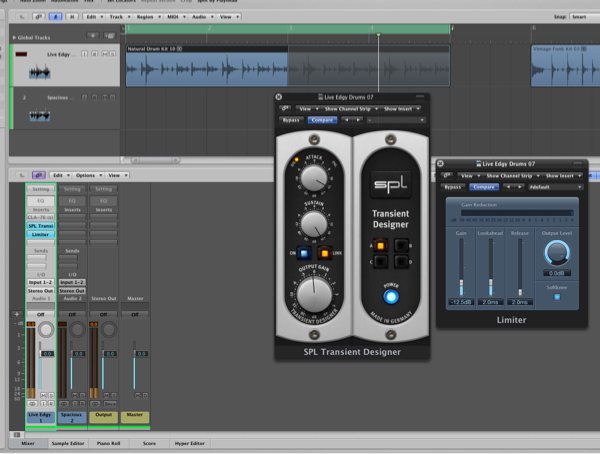This screenshot has width=600, height=454.
Task: Toggle the blue catch playhead icon in arrange toolbar
Action: point(55,17)
